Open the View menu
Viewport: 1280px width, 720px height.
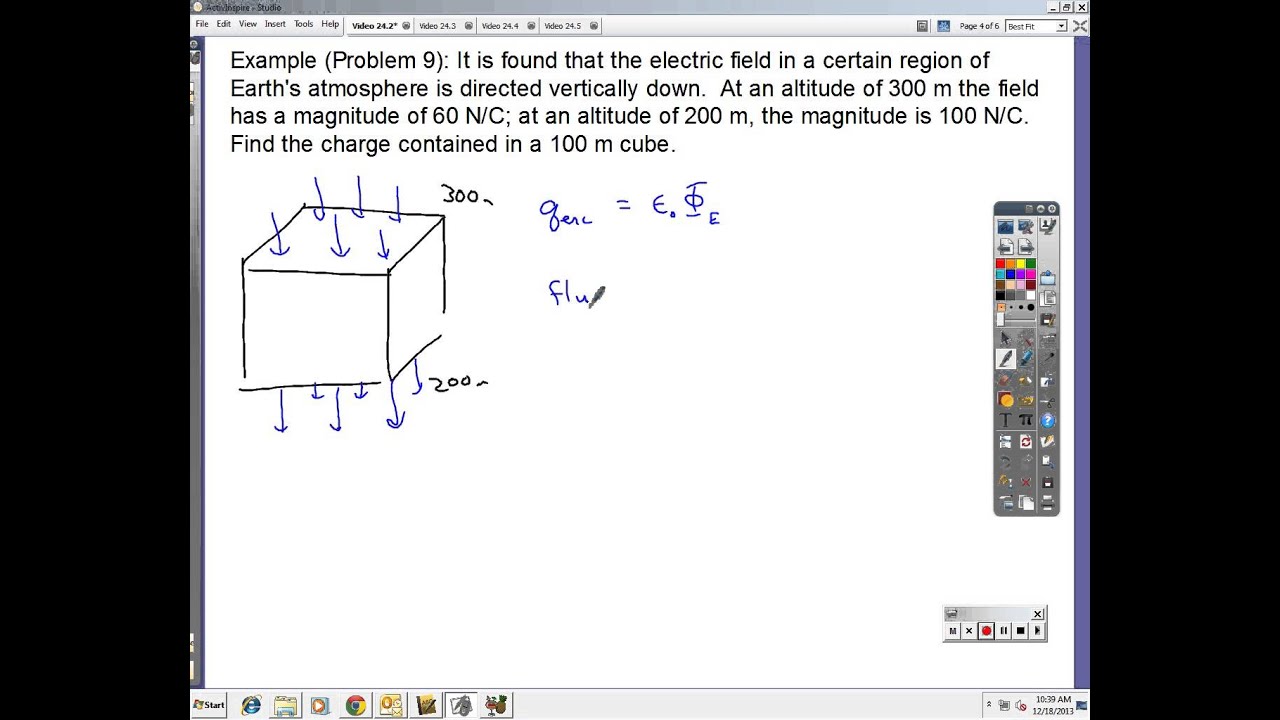click(248, 24)
